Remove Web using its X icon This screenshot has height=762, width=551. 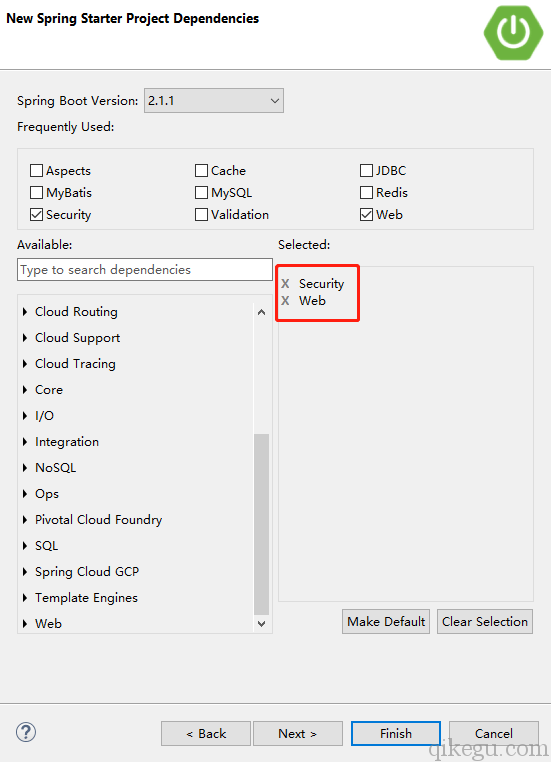(x=285, y=301)
